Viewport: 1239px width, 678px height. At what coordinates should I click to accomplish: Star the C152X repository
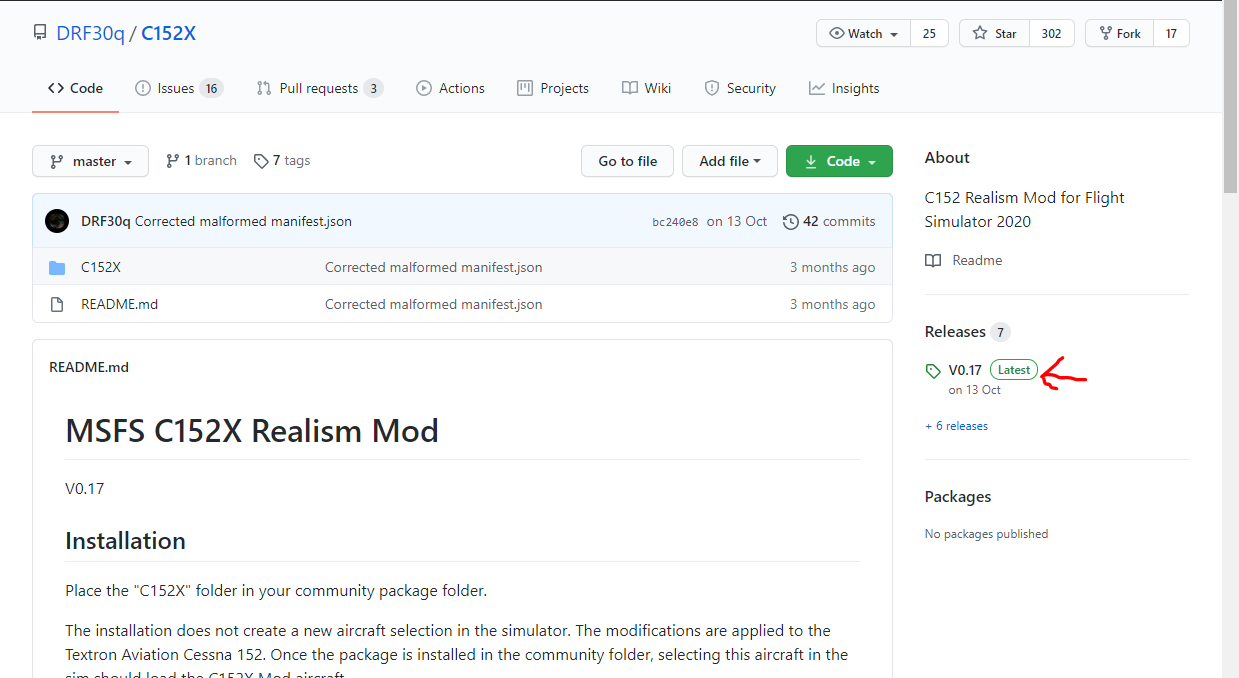[993, 33]
